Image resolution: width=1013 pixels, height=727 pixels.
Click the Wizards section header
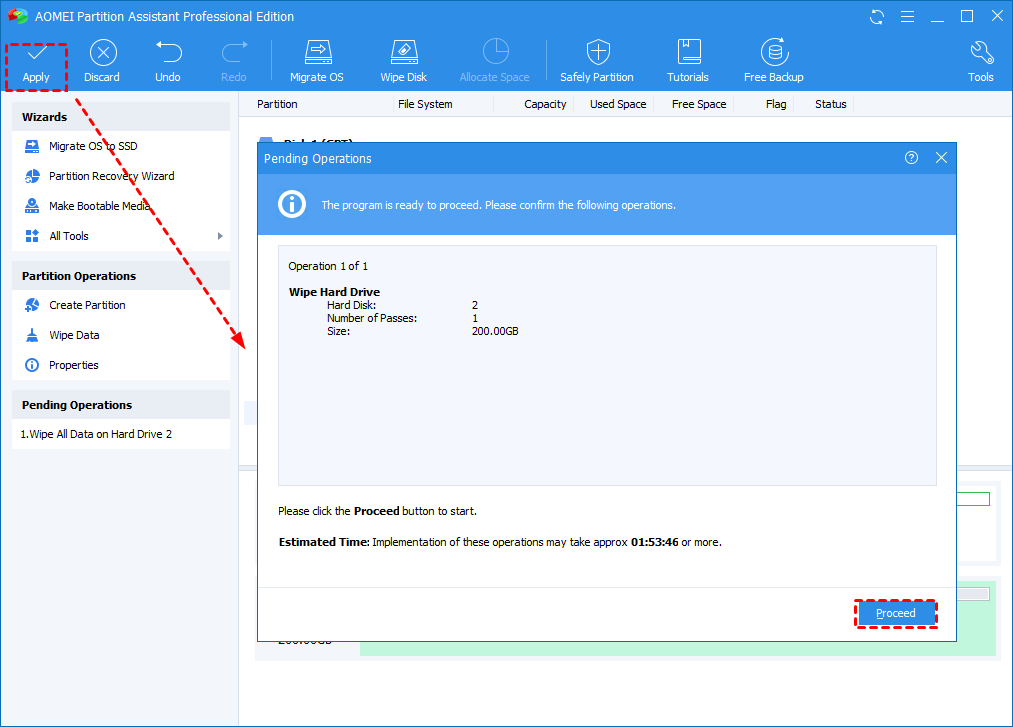[x=121, y=117]
